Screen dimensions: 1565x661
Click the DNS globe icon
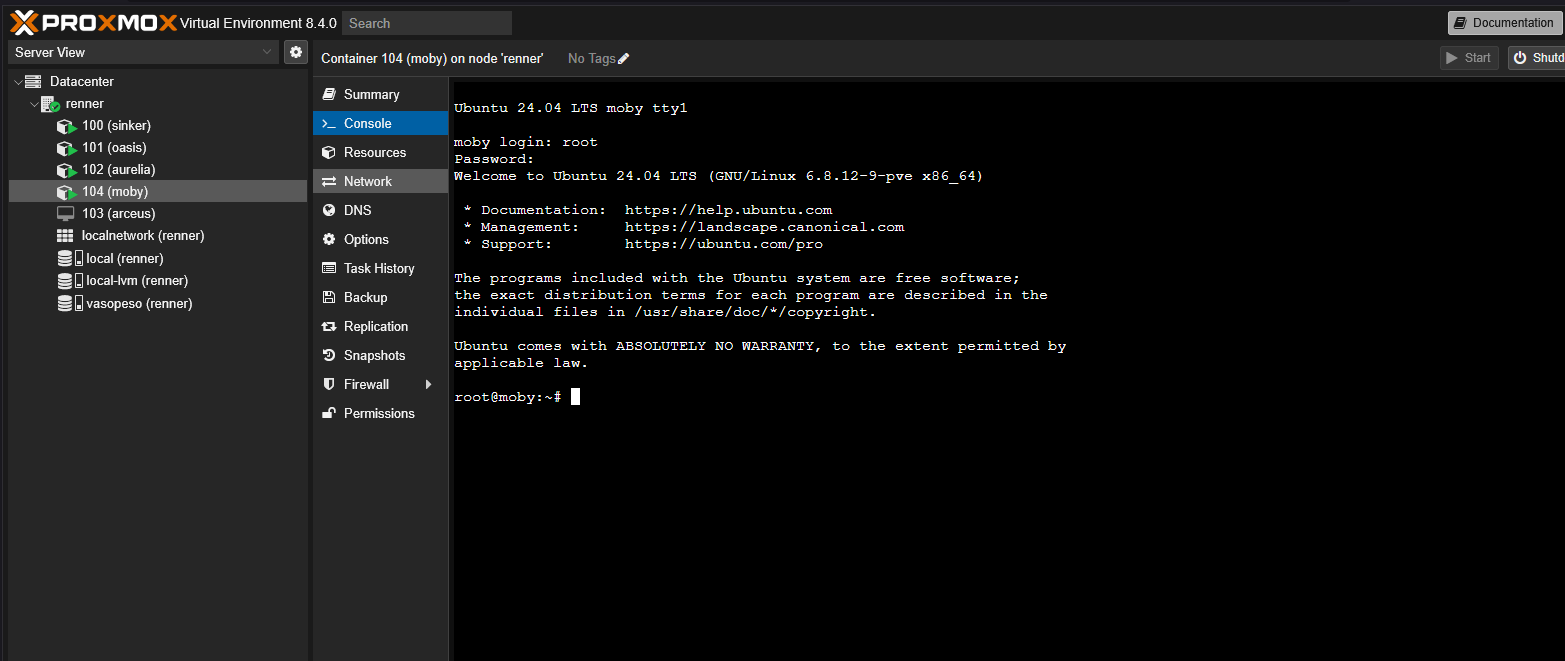[328, 210]
